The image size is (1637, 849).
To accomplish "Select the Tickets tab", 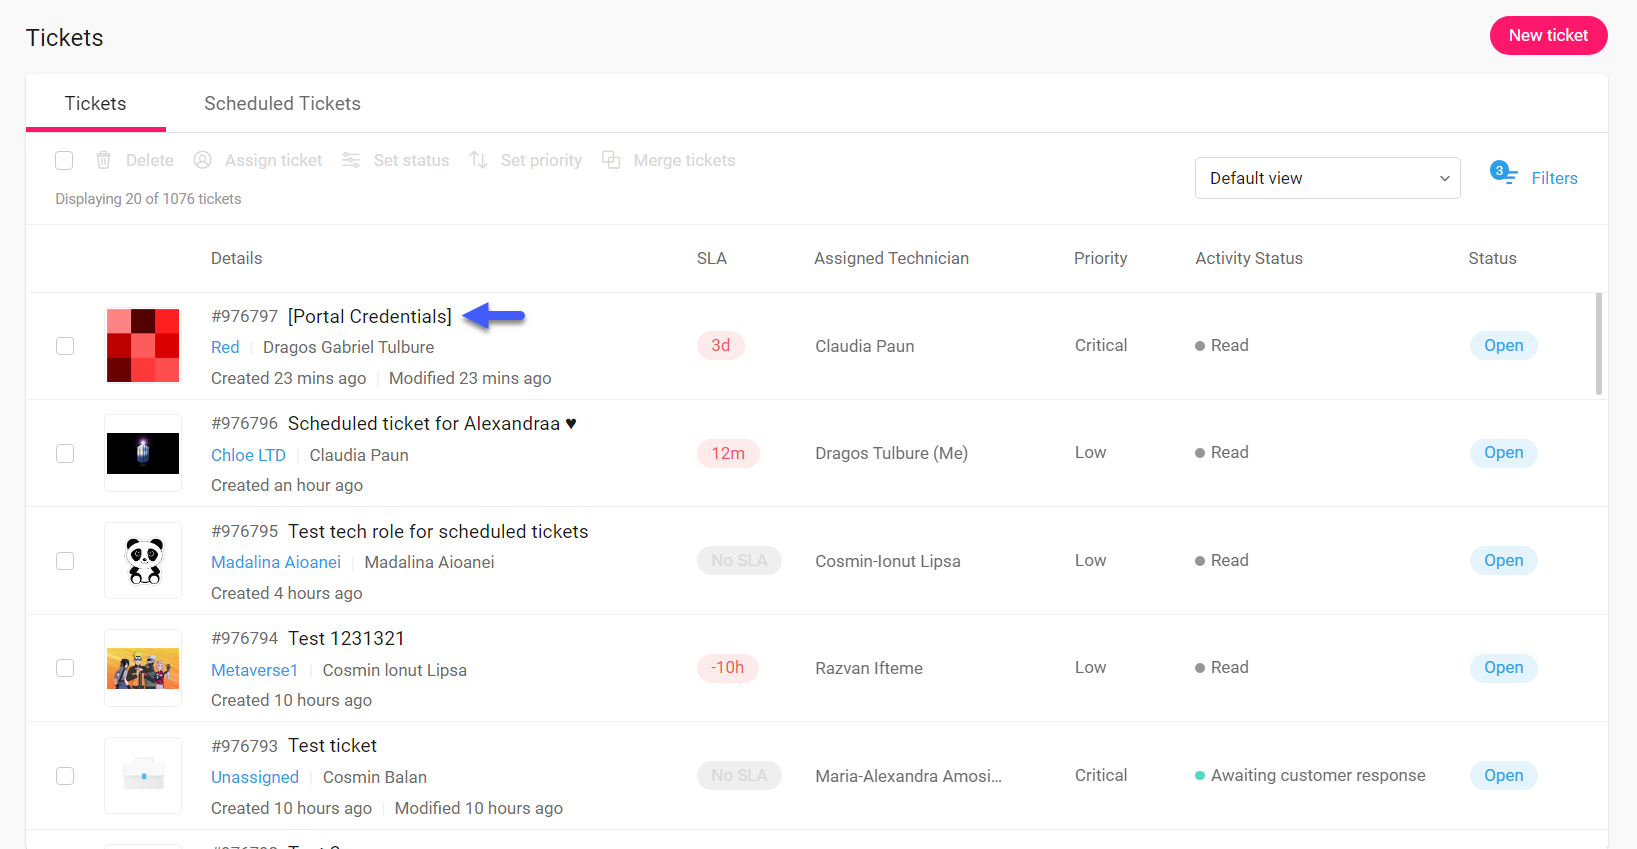I will pos(95,104).
